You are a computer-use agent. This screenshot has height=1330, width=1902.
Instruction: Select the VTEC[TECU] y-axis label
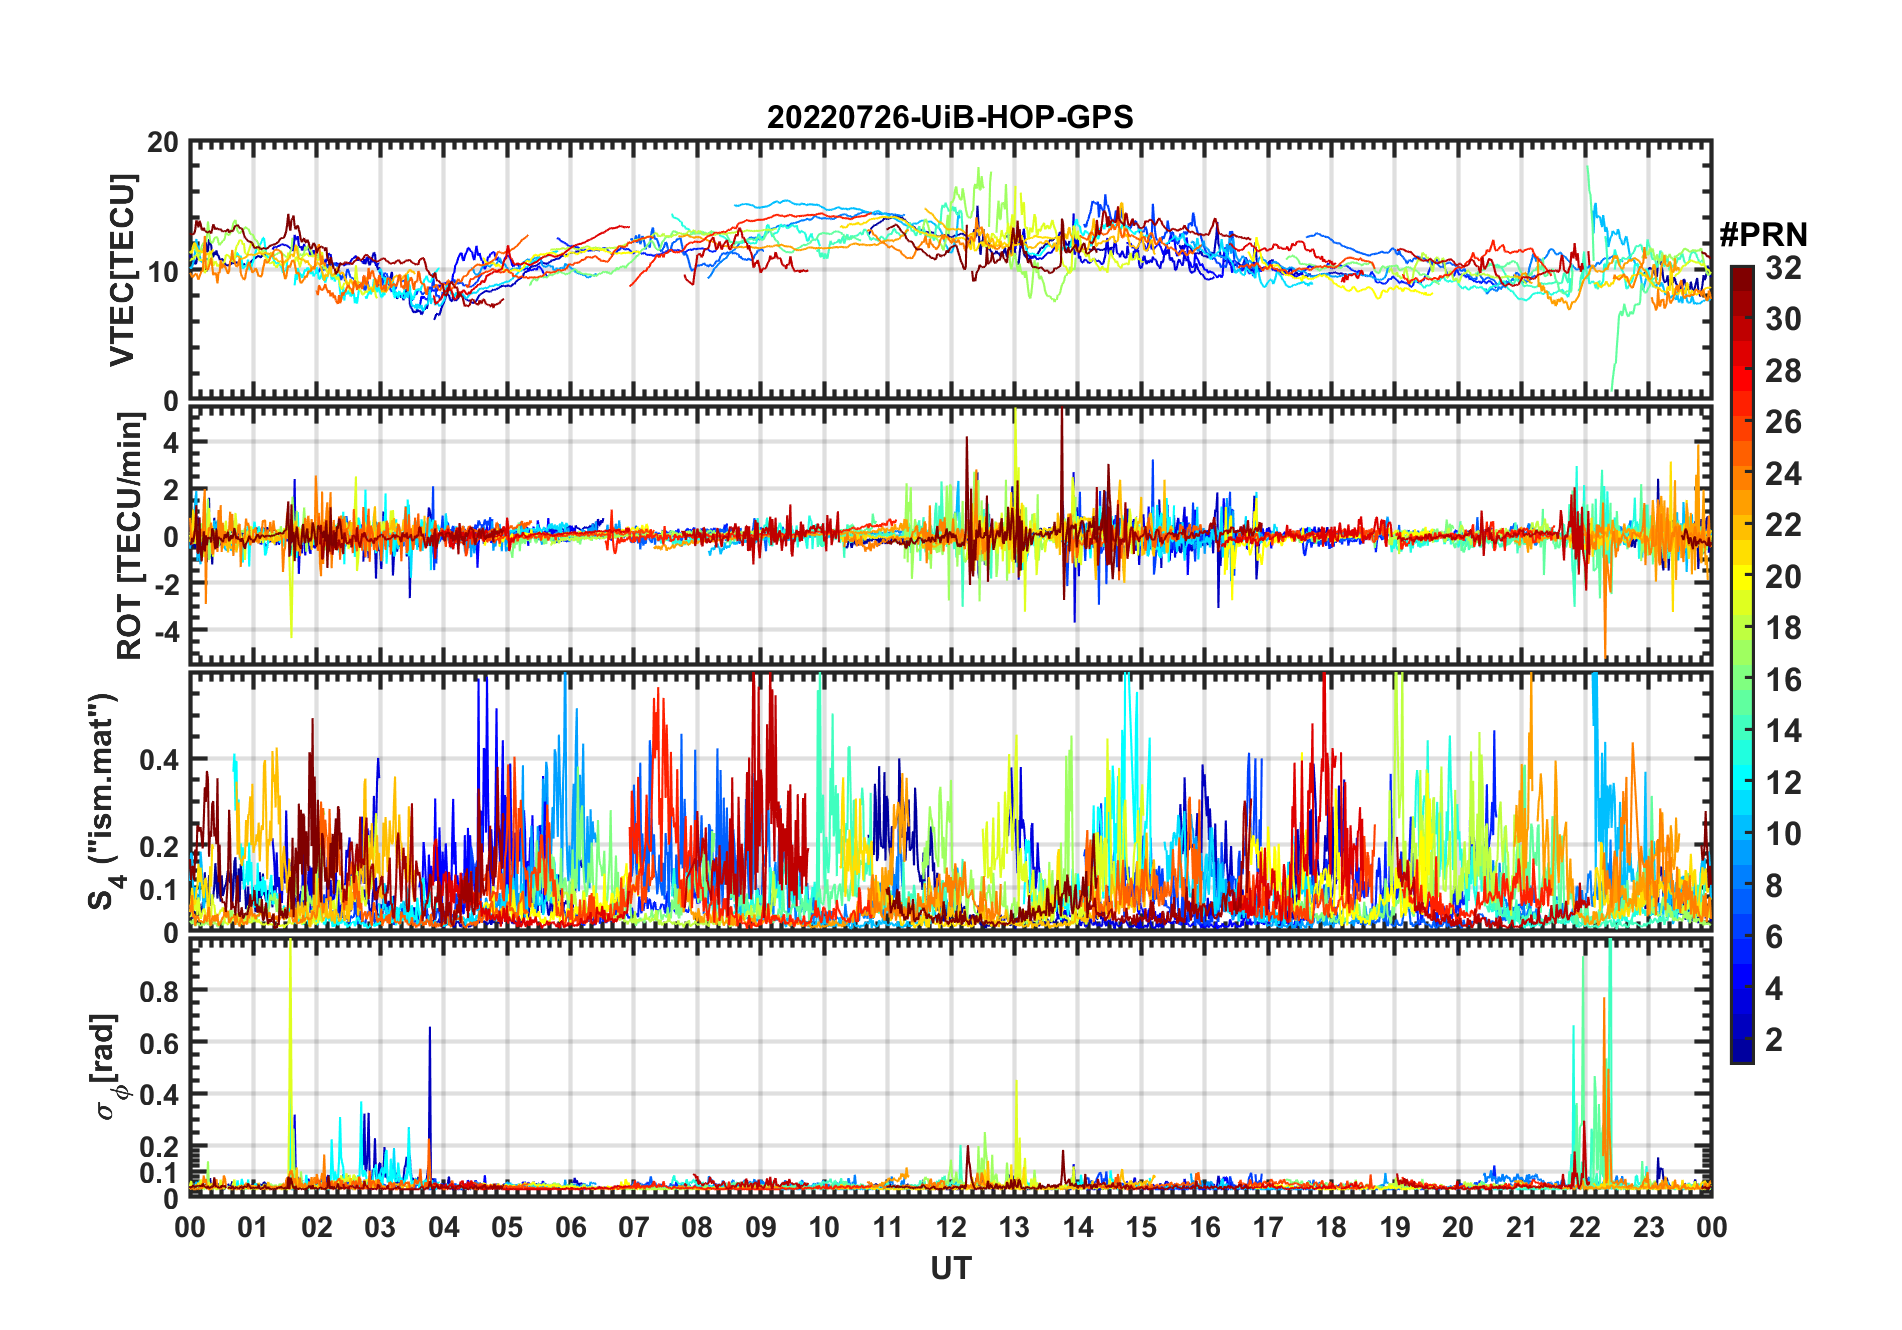pyautogui.click(x=122, y=271)
